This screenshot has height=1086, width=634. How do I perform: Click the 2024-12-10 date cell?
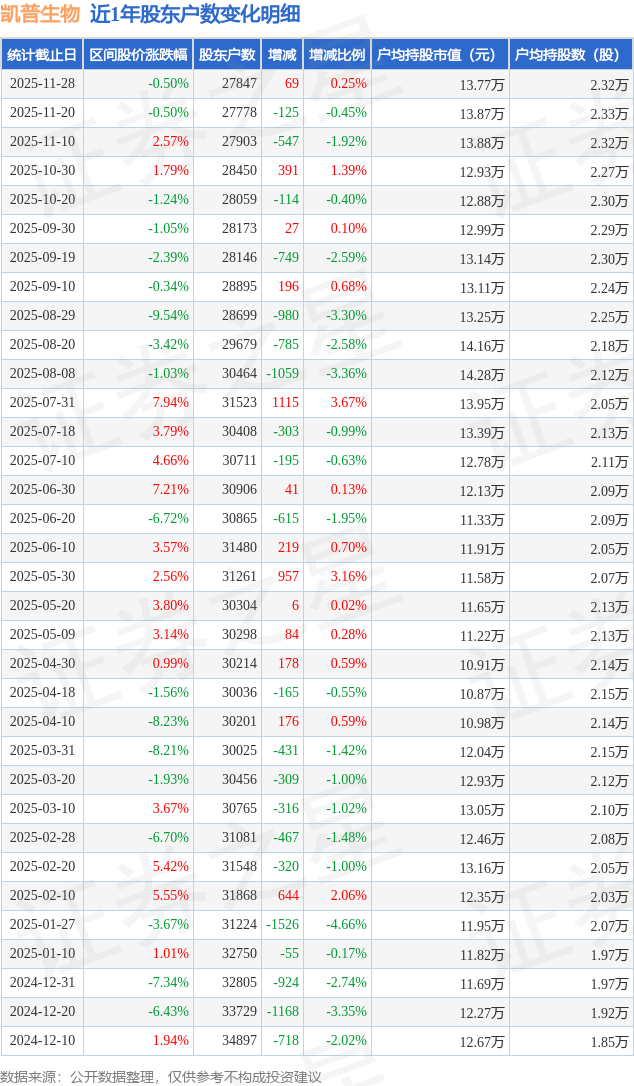(42, 1041)
